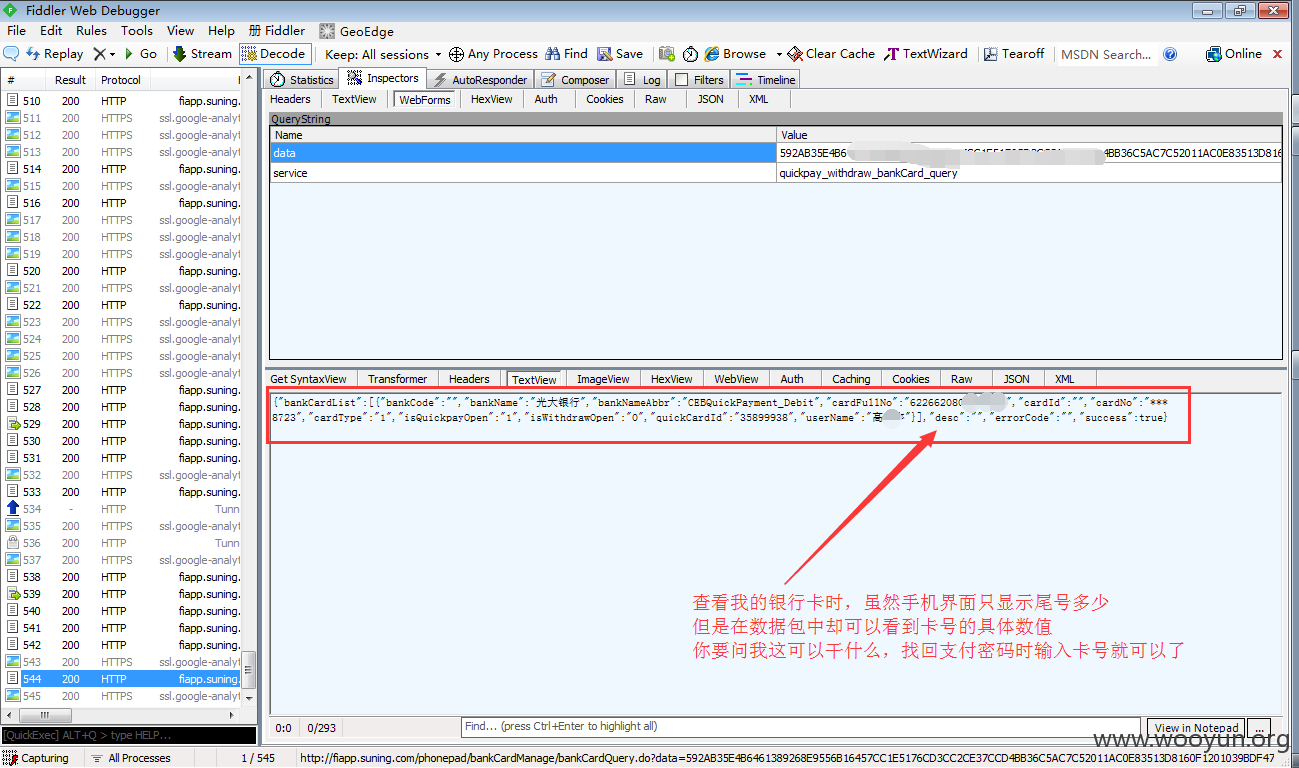Open the Rules menu
This screenshot has height=768, width=1299.
[x=91, y=31]
